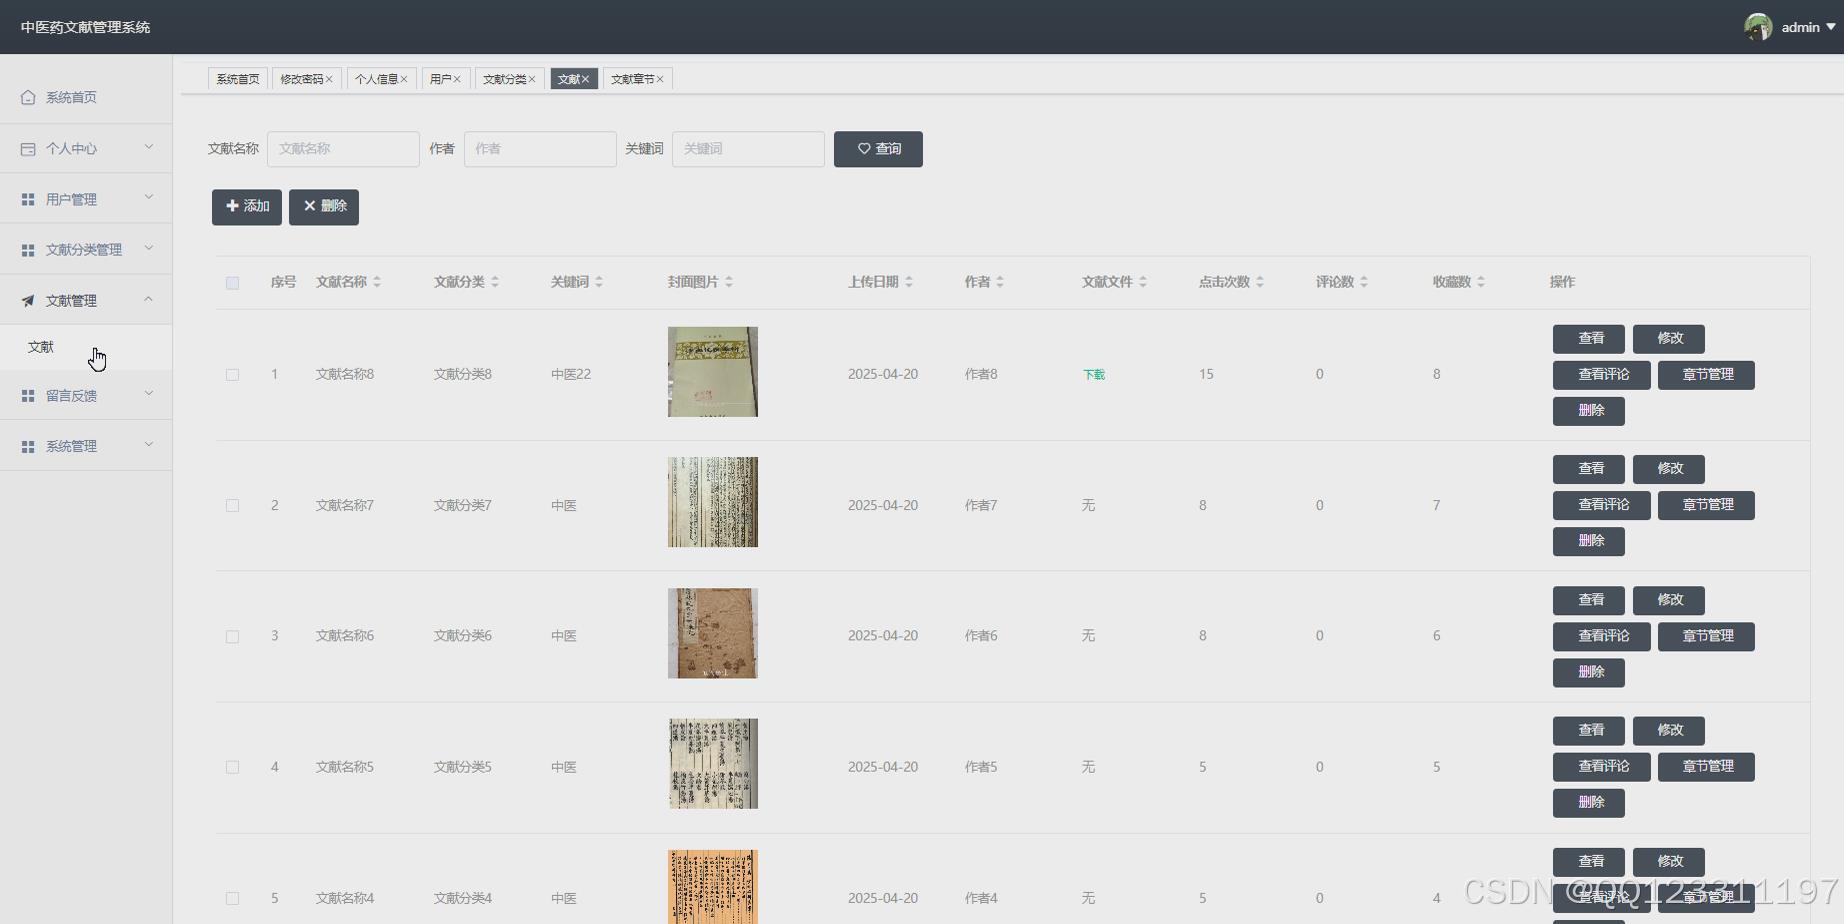Click the avatar image next to admin
This screenshot has height=924, width=1844.
(1758, 26)
